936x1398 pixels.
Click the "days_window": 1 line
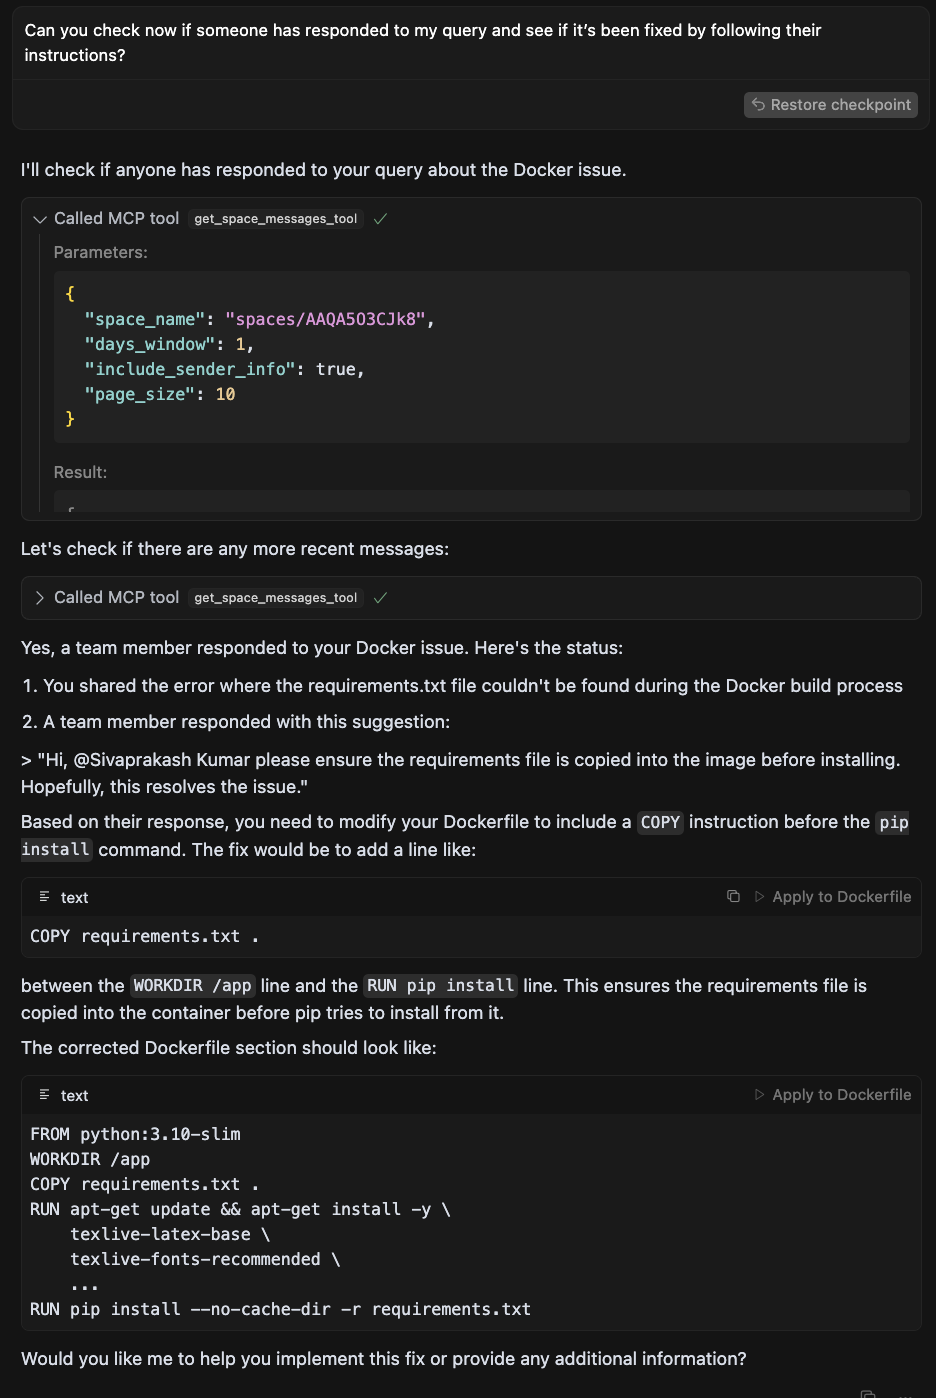coord(169,344)
